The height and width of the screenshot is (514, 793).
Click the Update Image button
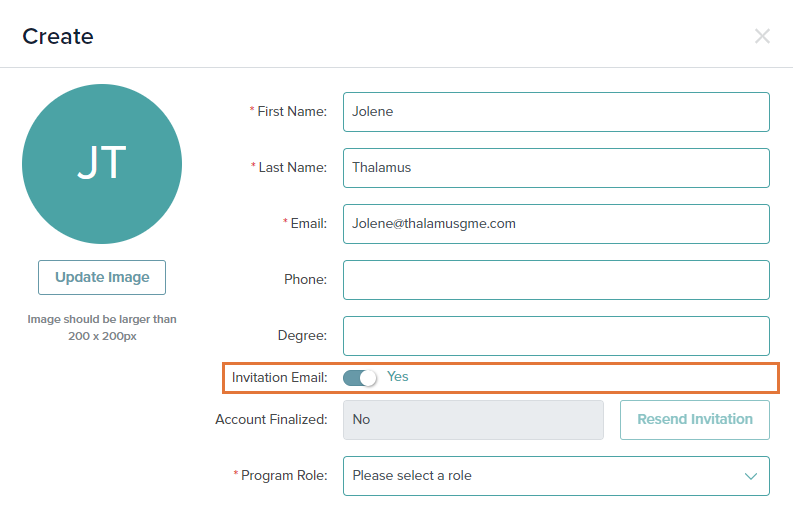(x=102, y=277)
